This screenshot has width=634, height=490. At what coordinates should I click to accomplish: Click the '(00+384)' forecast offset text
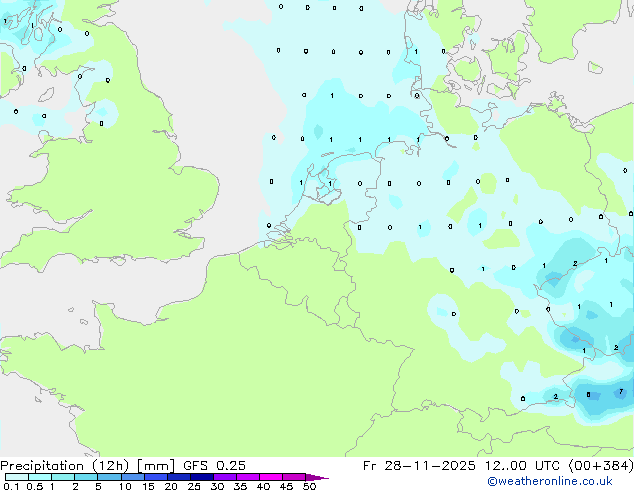click(x=601, y=466)
